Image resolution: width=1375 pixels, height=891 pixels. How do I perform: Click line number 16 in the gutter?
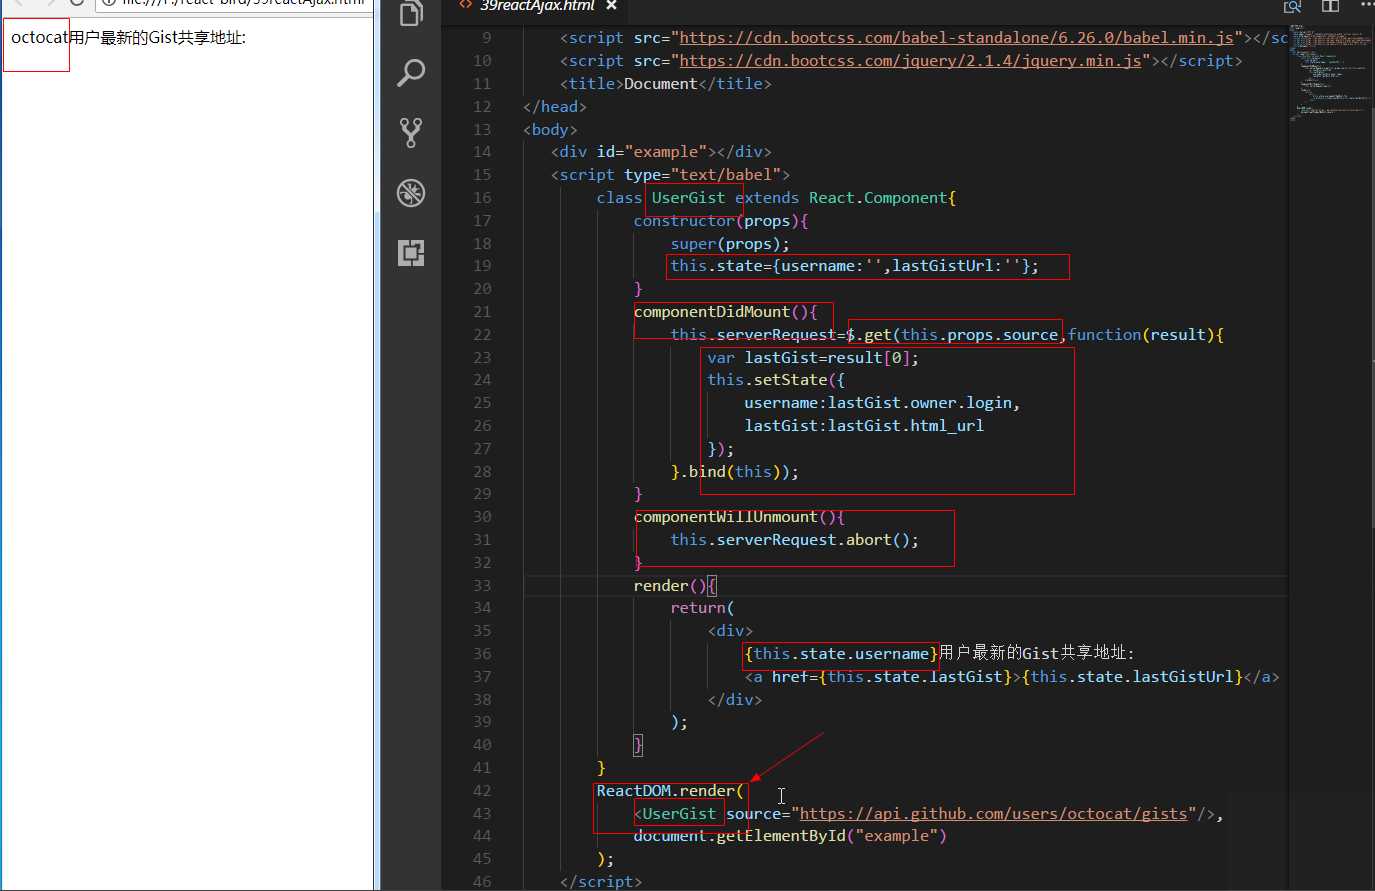tap(482, 198)
